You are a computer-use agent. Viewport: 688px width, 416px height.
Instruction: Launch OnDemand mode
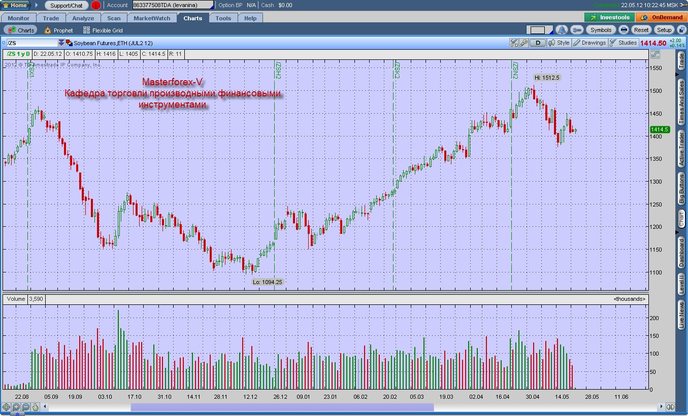661,18
